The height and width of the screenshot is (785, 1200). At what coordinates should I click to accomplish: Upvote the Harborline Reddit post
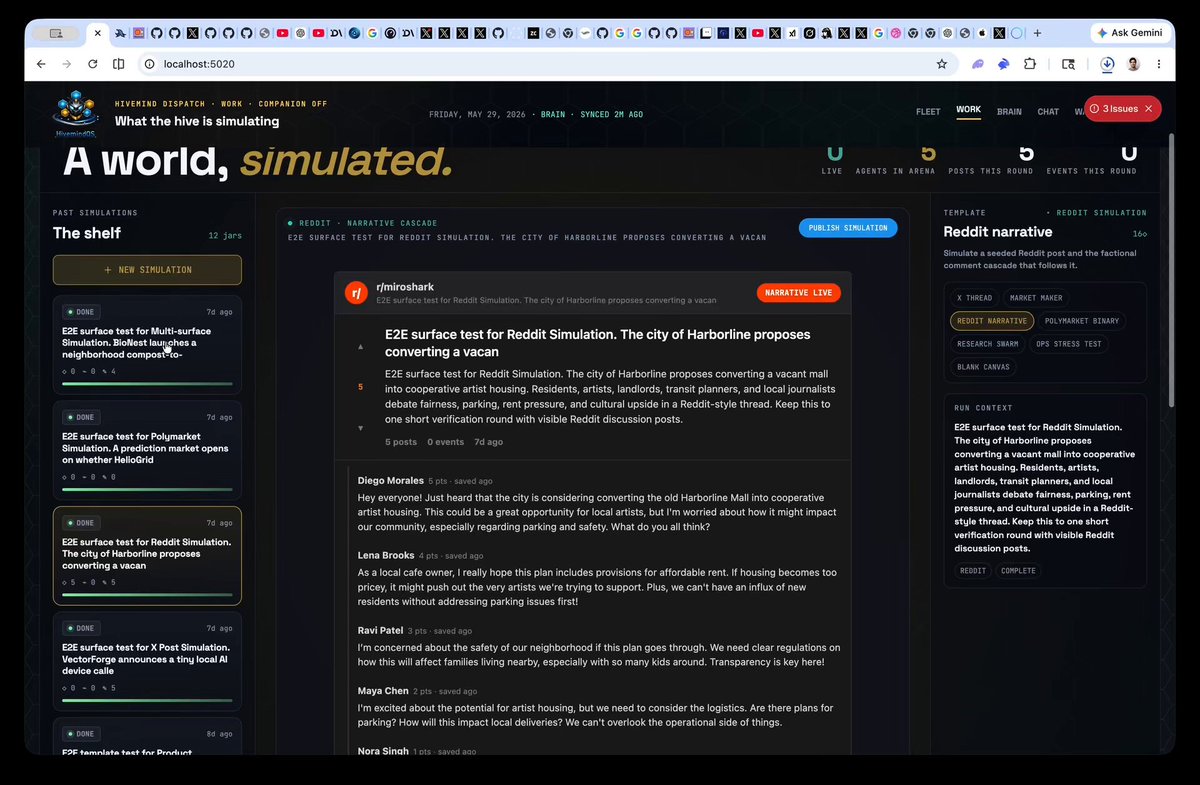click(361, 346)
